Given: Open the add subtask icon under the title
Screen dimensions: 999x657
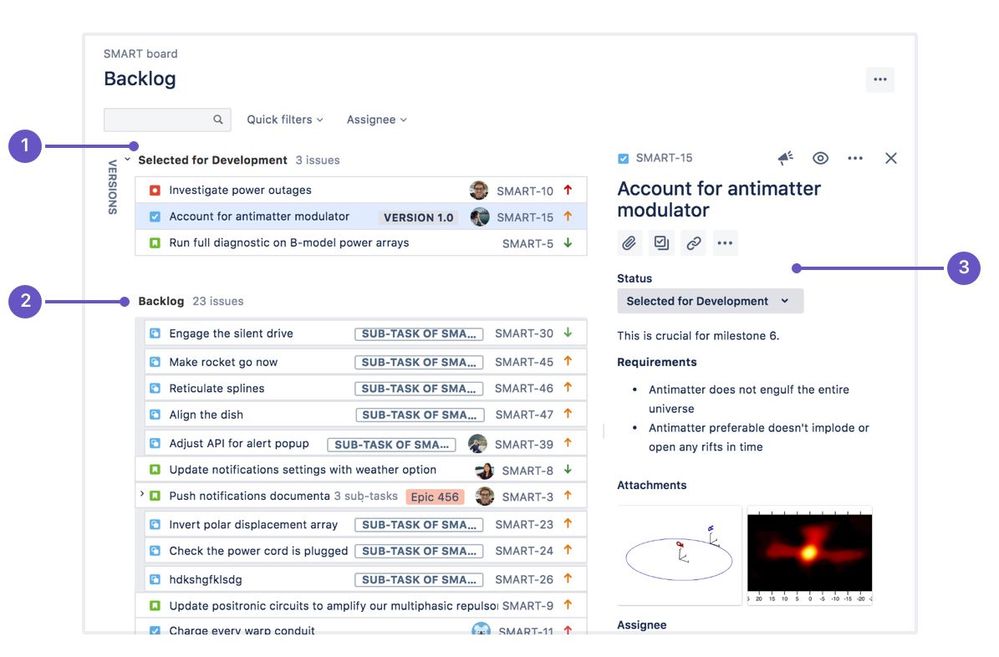Looking at the screenshot, I should coord(661,242).
